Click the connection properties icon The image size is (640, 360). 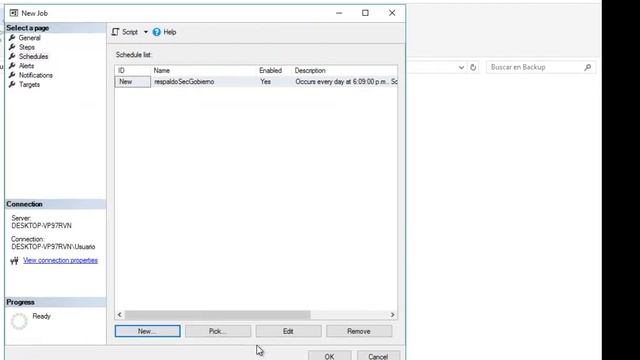(x=14, y=261)
